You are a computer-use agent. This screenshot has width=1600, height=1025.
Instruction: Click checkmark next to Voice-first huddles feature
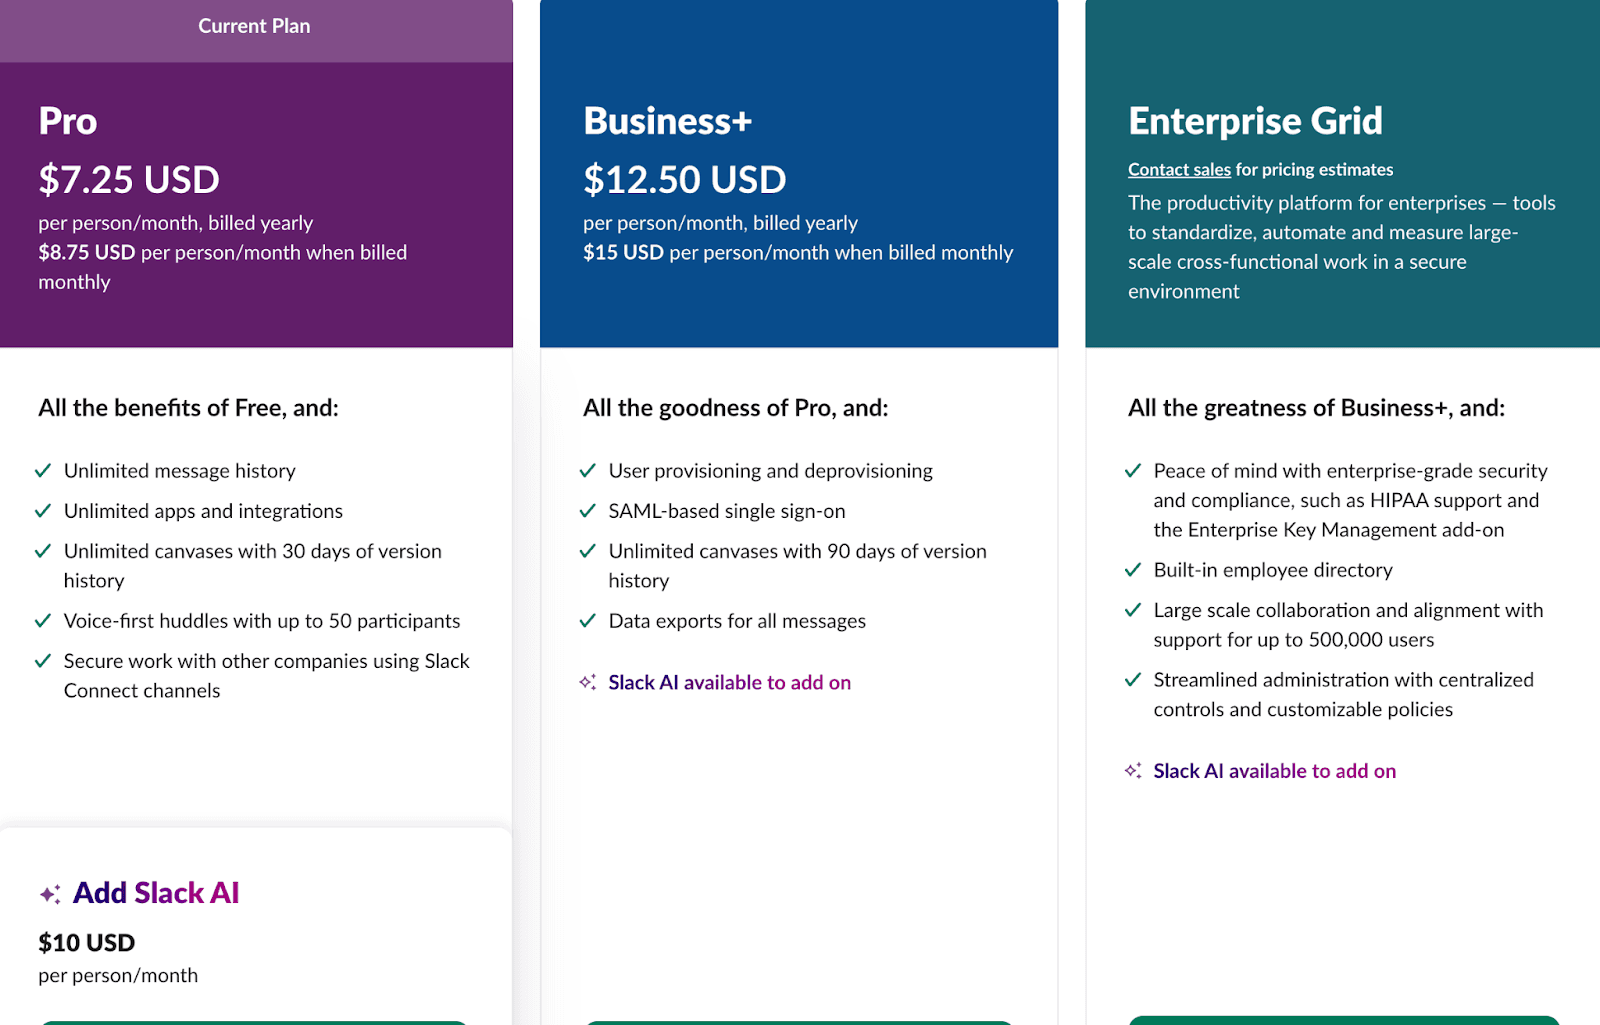pyautogui.click(x=43, y=621)
